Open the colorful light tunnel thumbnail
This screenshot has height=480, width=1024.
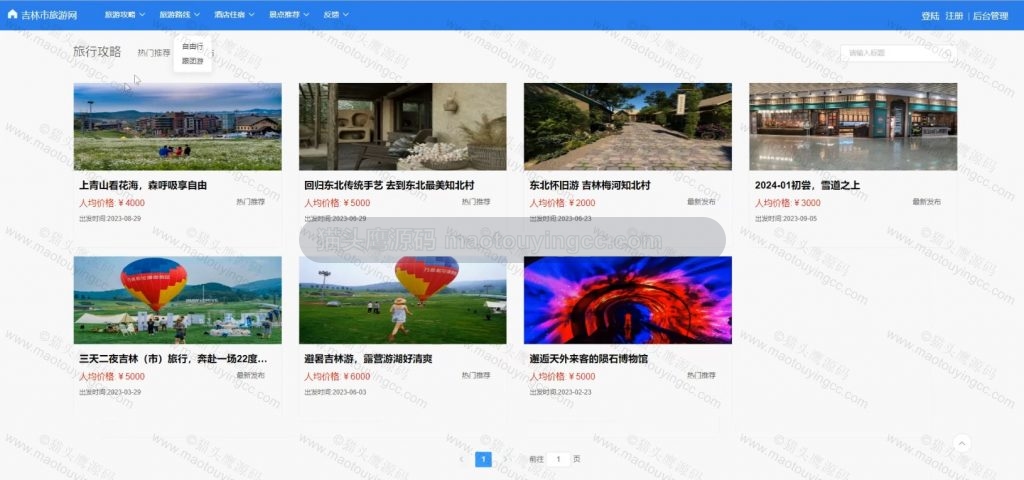coord(628,300)
